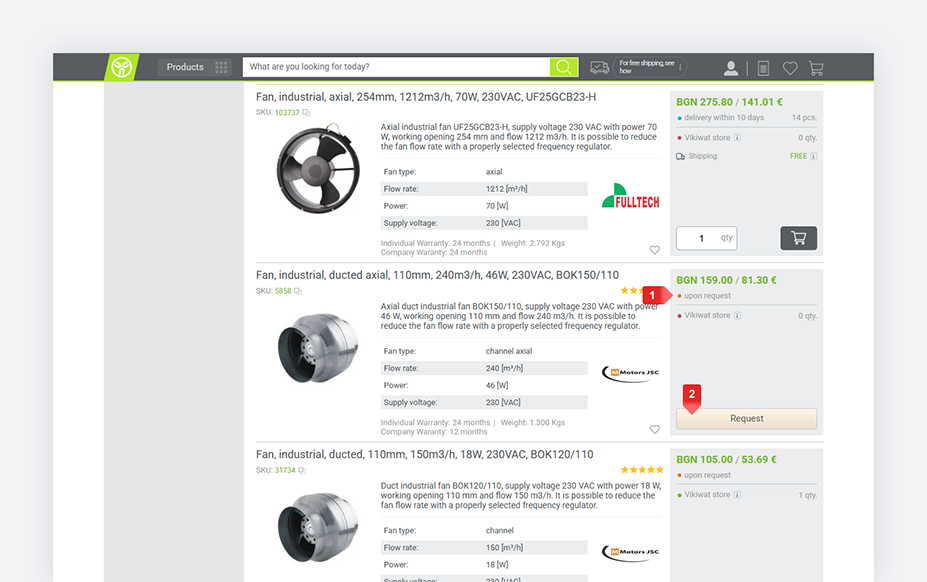Click the Vikiwat logo in the header

pos(122,67)
